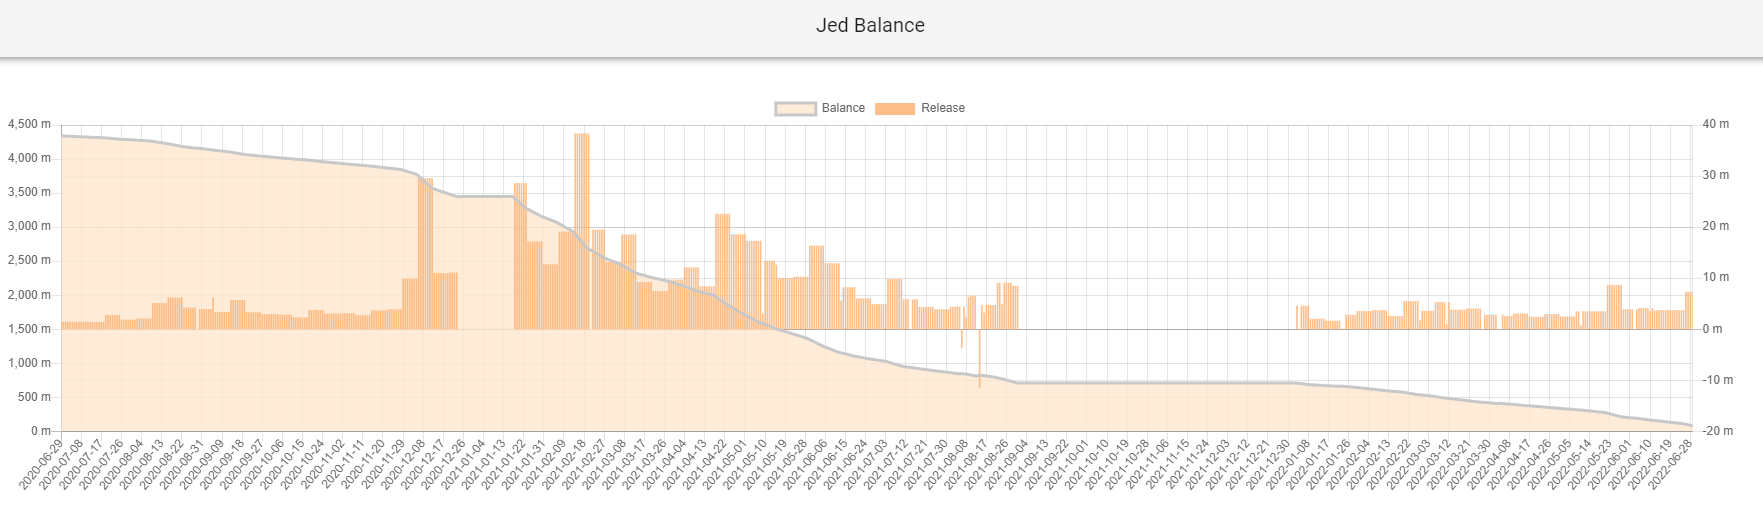Toggle the Release series legend label

click(x=942, y=108)
